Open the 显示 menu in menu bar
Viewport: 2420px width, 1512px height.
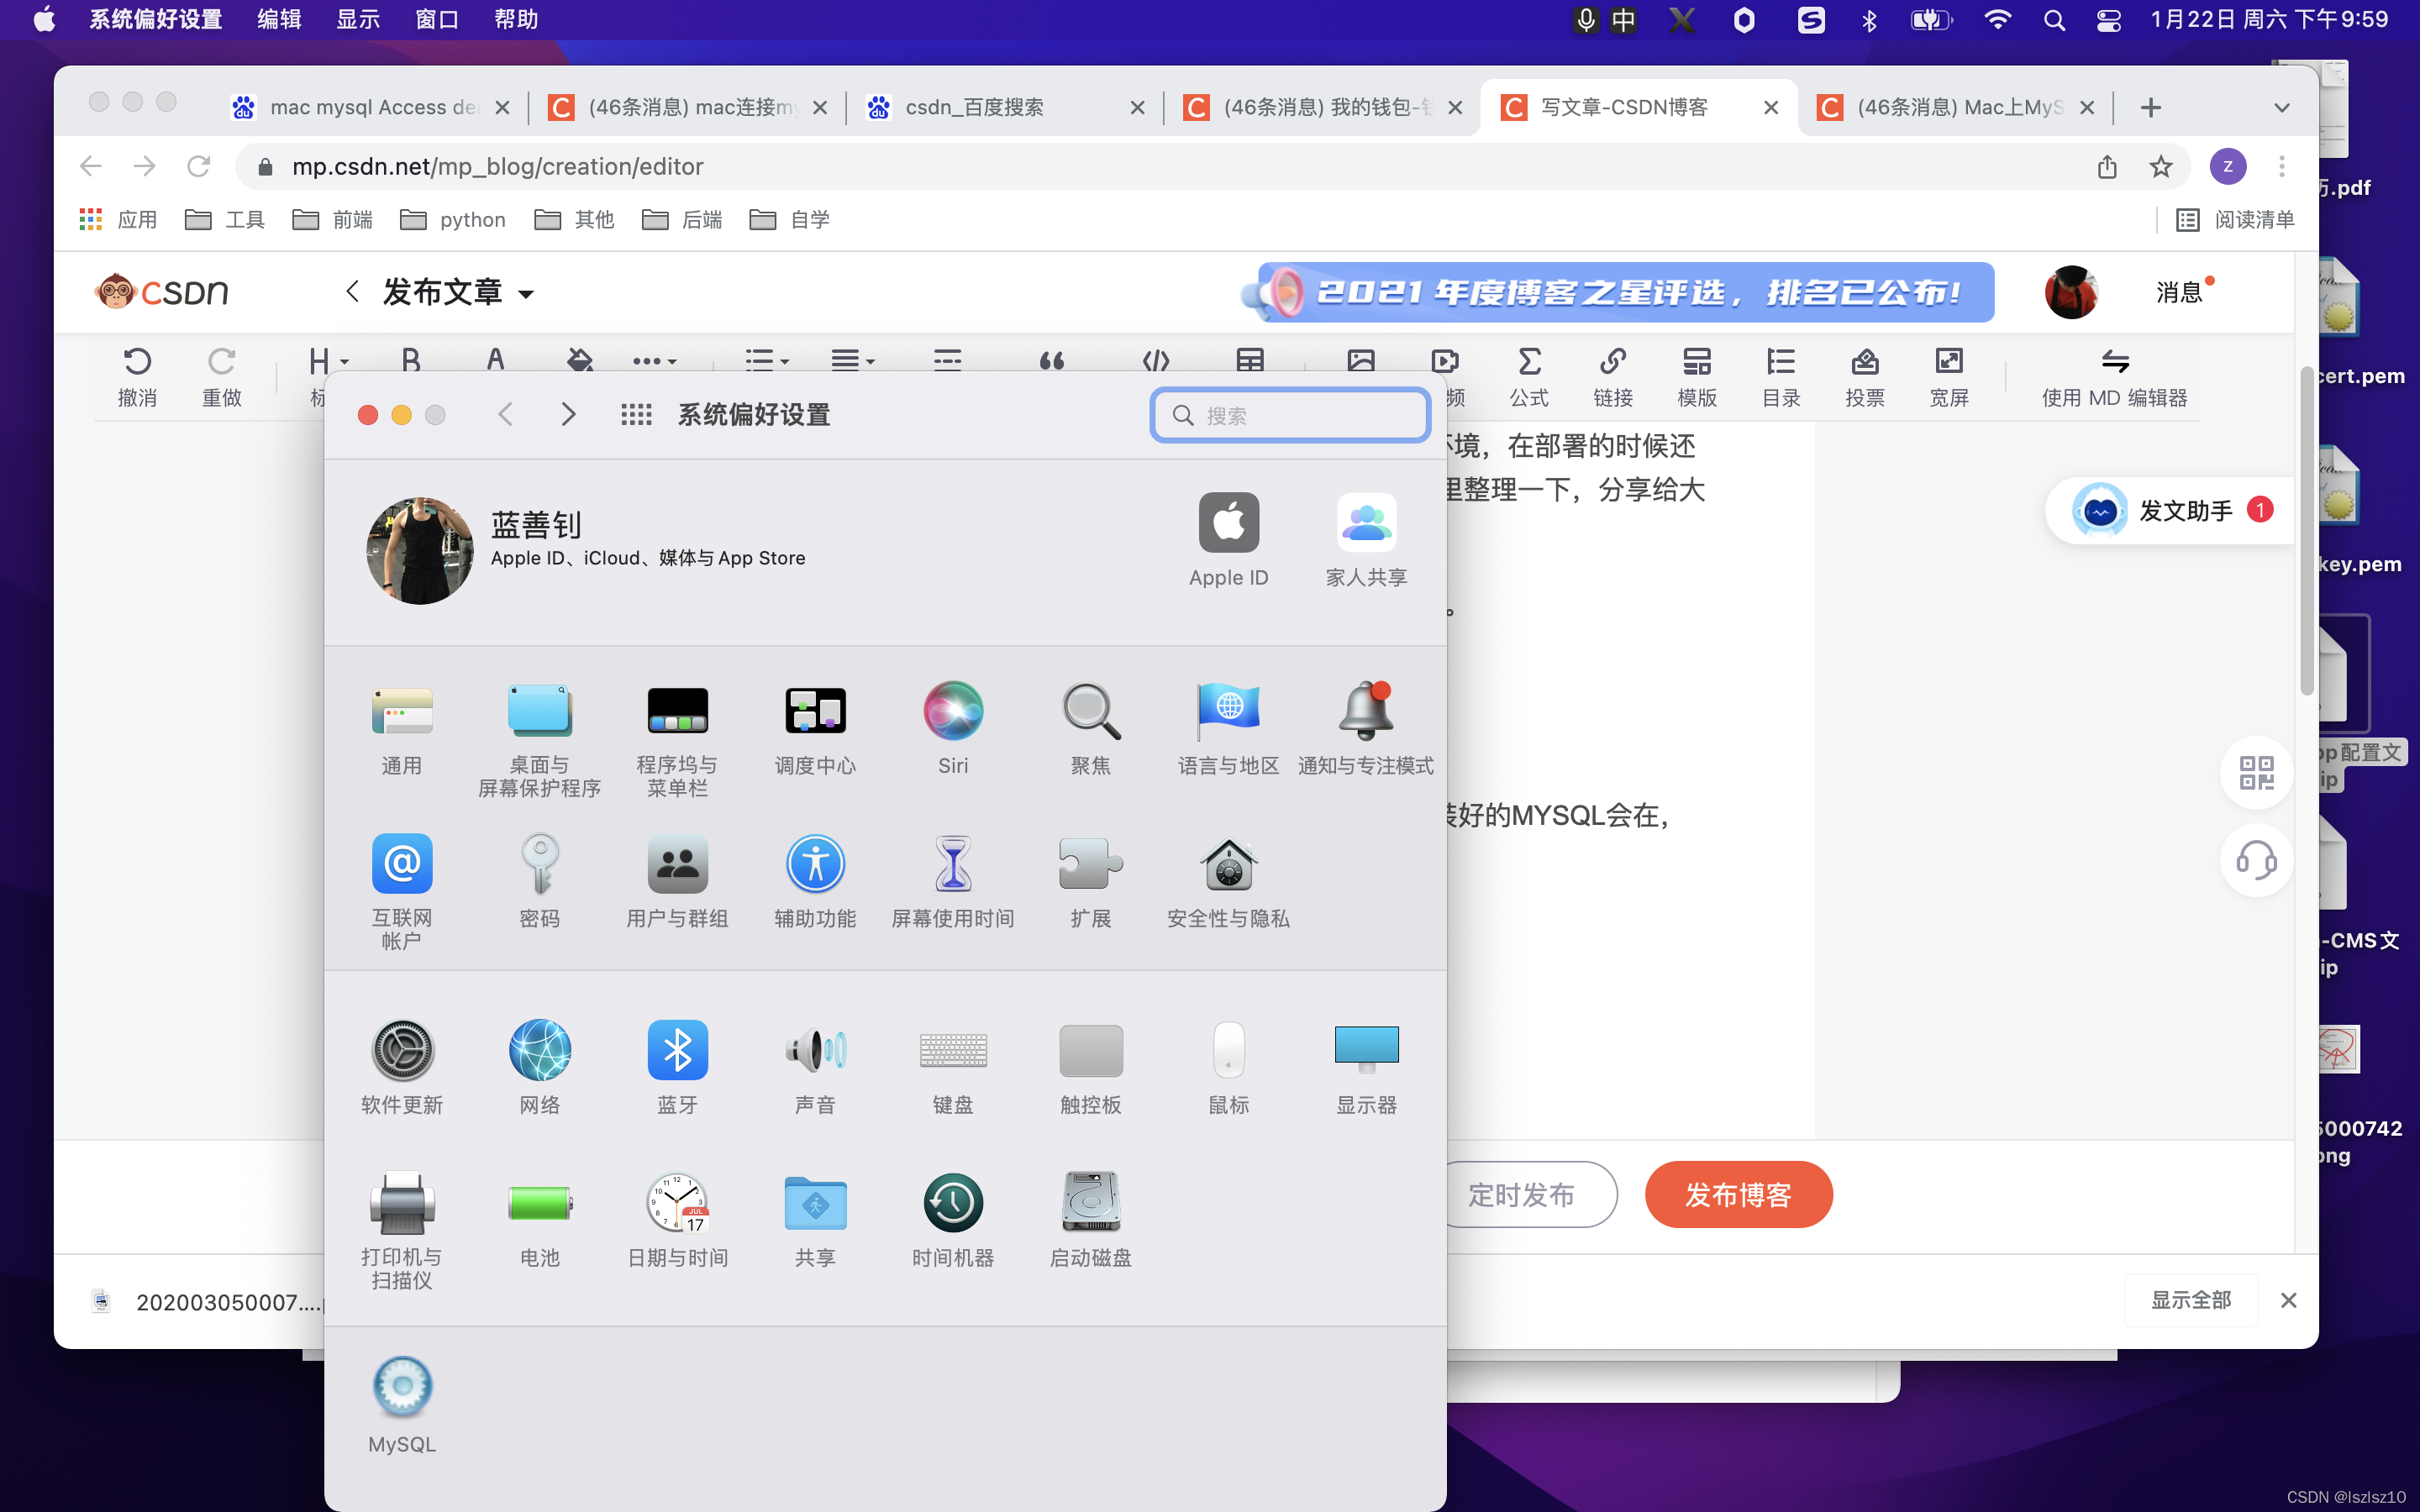(358, 19)
